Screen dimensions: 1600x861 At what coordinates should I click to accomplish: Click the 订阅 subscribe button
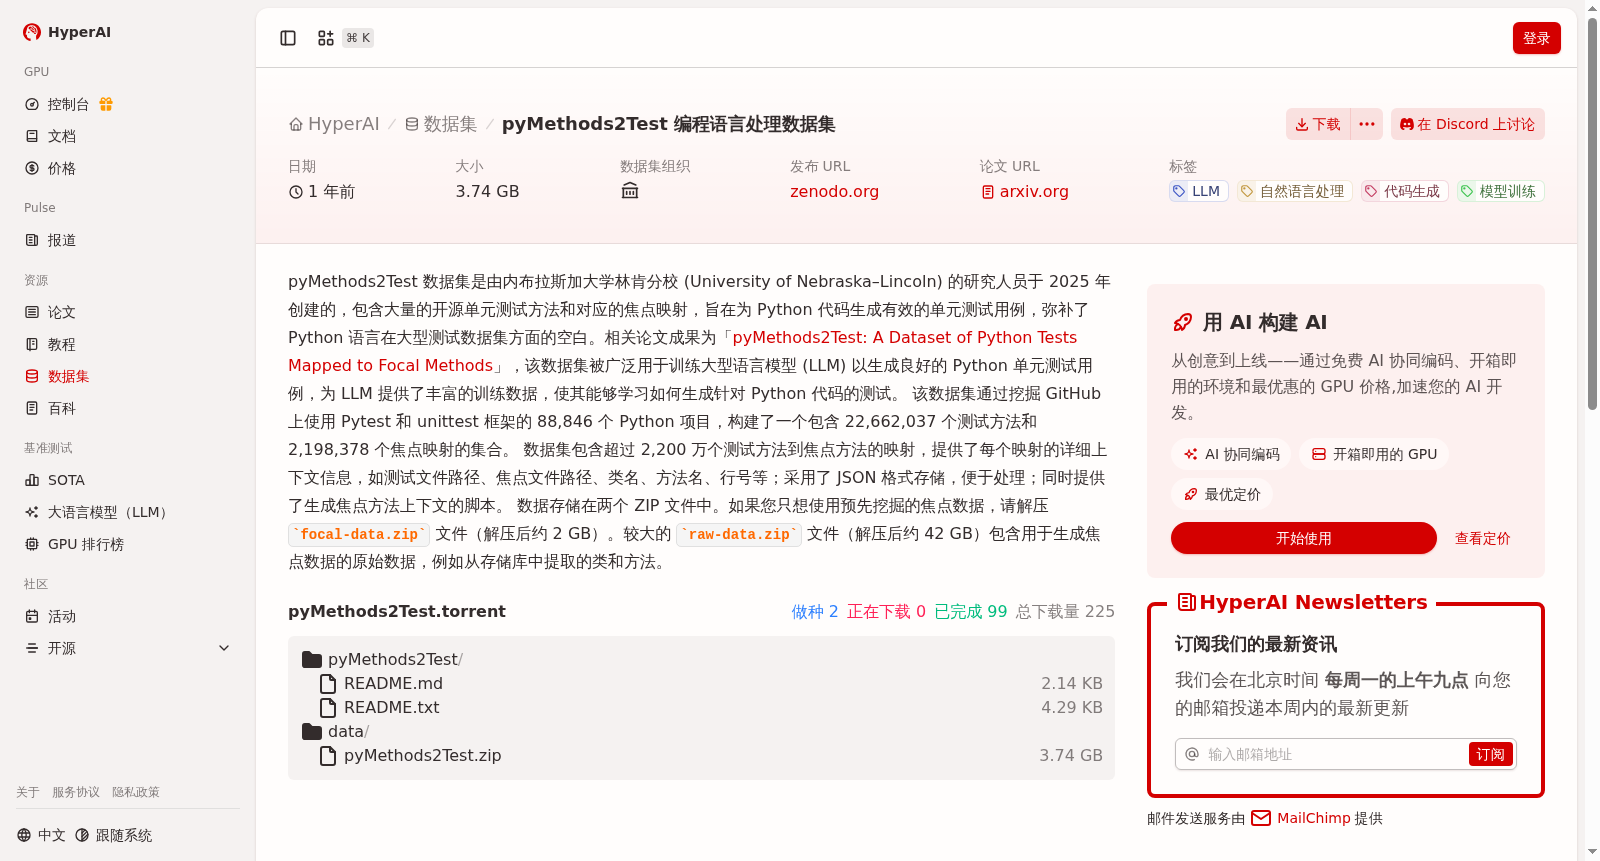(x=1490, y=754)
